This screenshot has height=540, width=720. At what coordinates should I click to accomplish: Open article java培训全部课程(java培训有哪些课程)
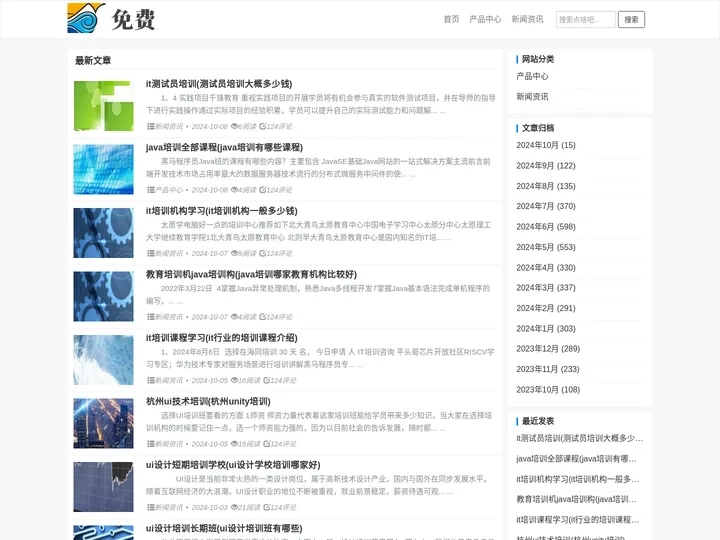click(x=224, y=147)
